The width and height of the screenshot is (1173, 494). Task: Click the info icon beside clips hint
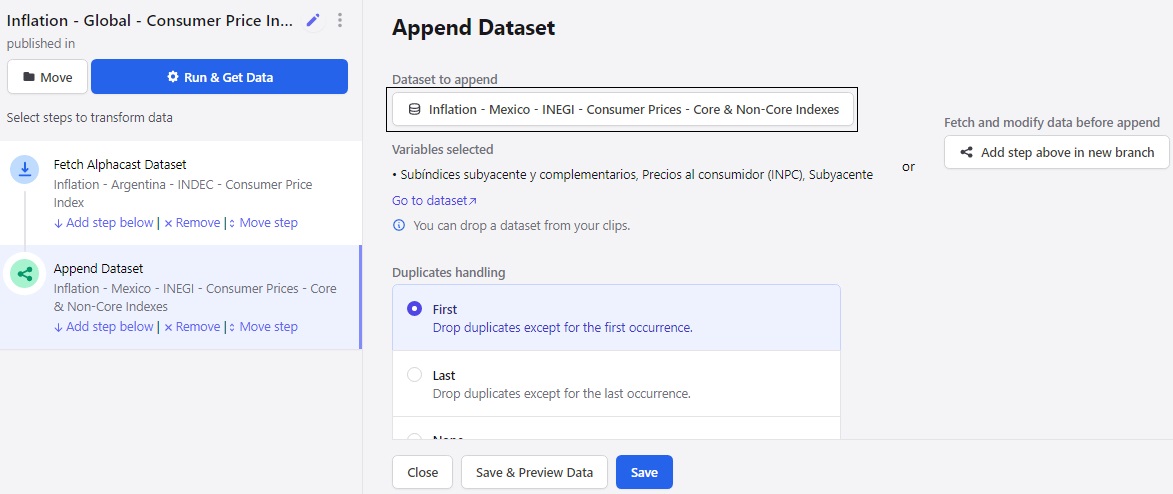(399, 225)
